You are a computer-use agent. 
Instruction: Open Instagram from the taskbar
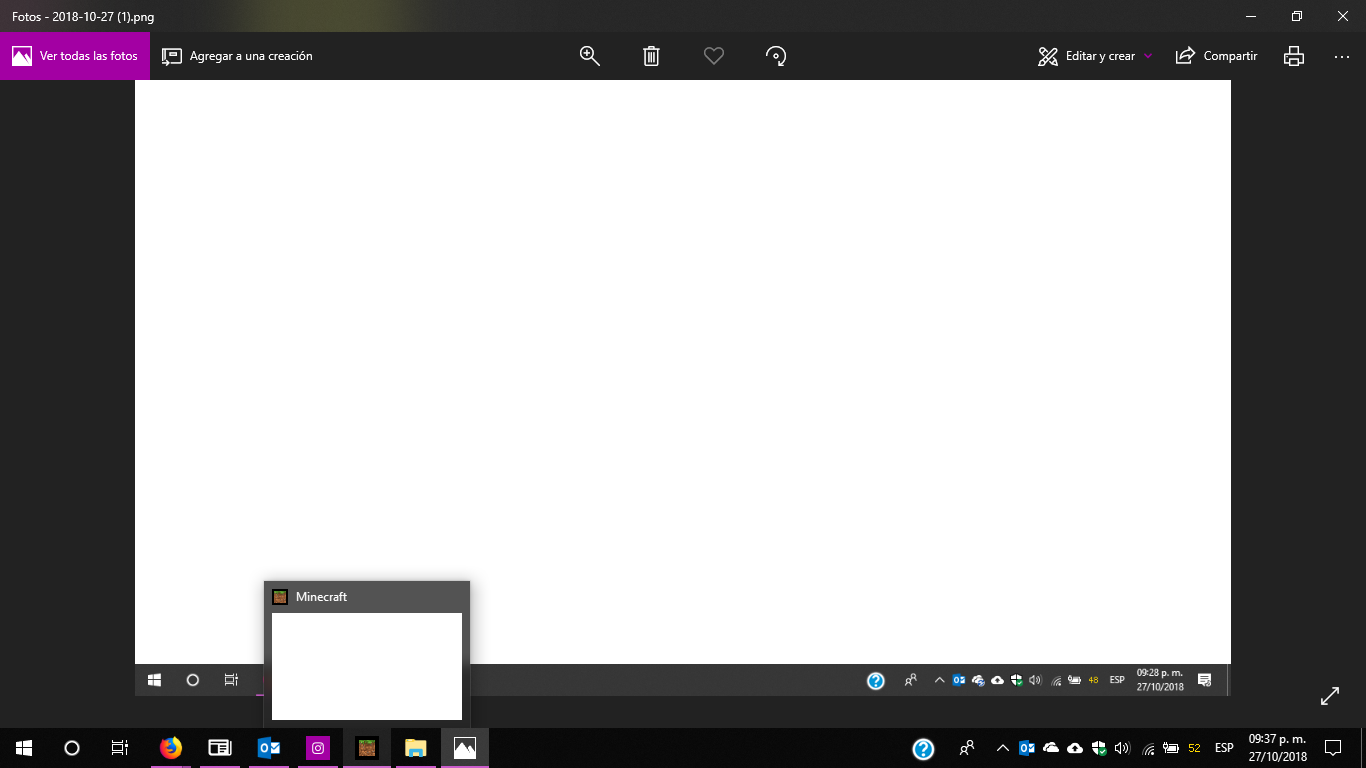tap(318, 747)
